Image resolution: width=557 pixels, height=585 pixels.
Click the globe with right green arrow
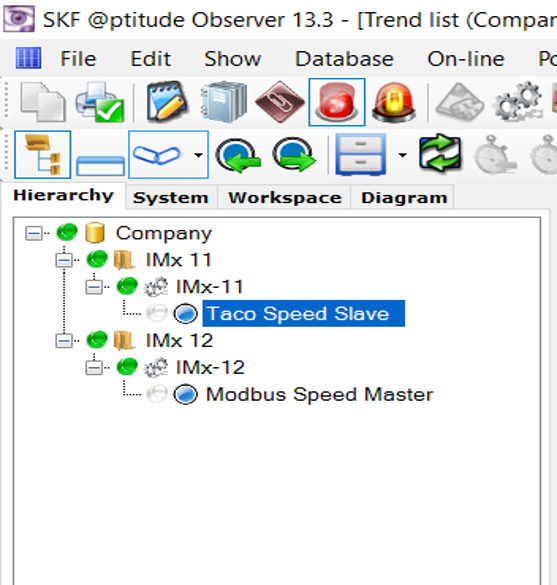[294, 155]
